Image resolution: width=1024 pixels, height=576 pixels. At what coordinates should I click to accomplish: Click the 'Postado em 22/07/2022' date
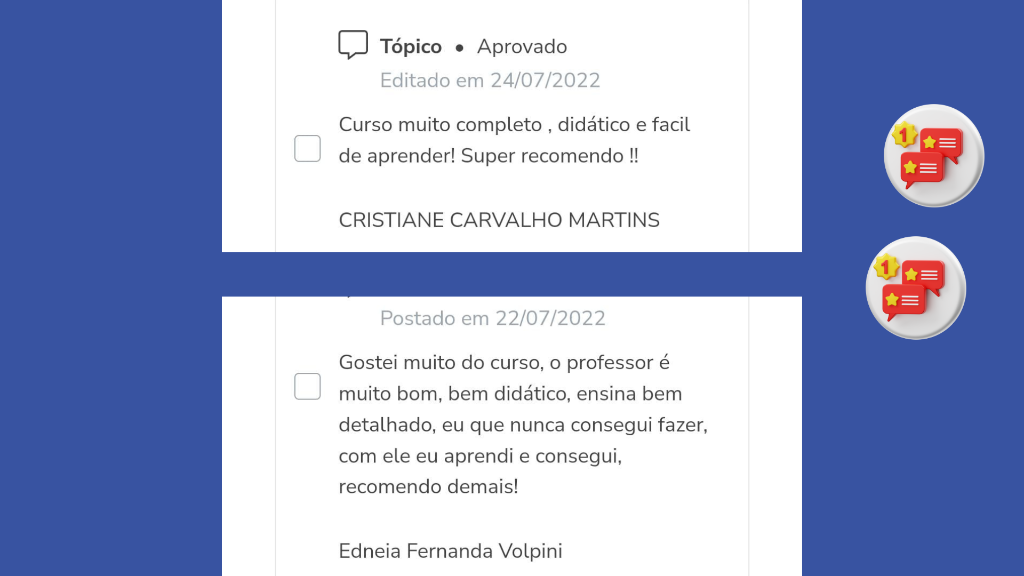492,318
